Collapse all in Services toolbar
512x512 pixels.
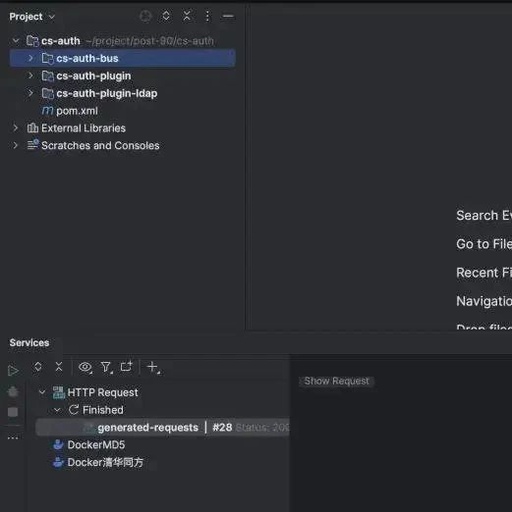click(x=59, y=367)
